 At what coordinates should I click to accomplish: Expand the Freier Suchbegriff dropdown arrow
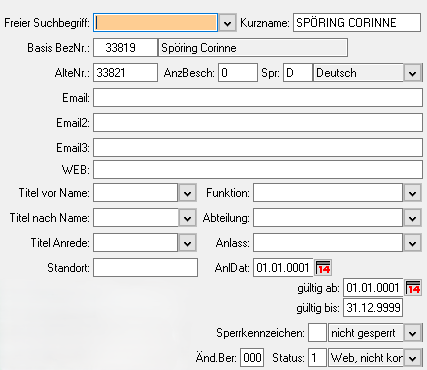228,23
